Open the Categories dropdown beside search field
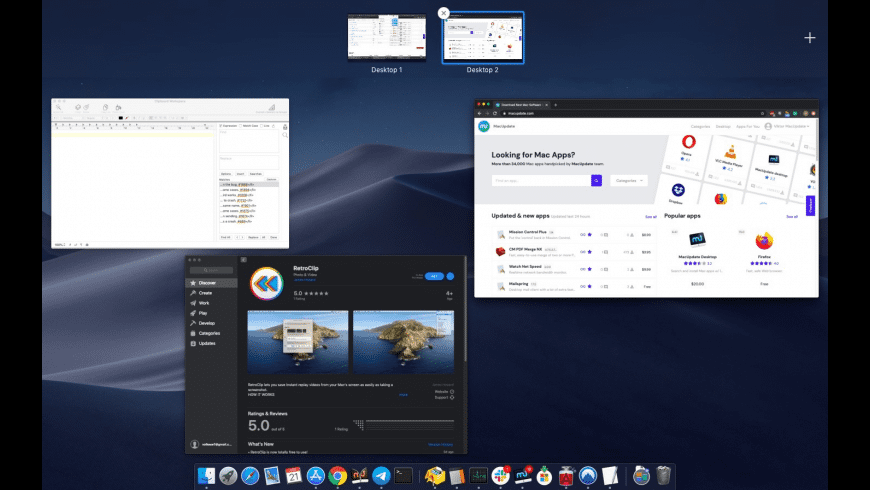 coord(629,180)
